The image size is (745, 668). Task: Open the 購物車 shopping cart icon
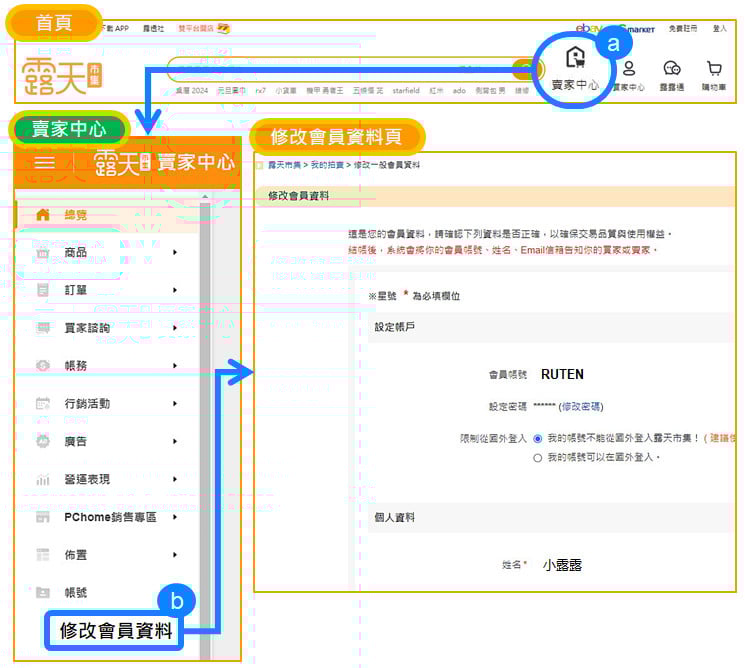click(x=713, y=69)
